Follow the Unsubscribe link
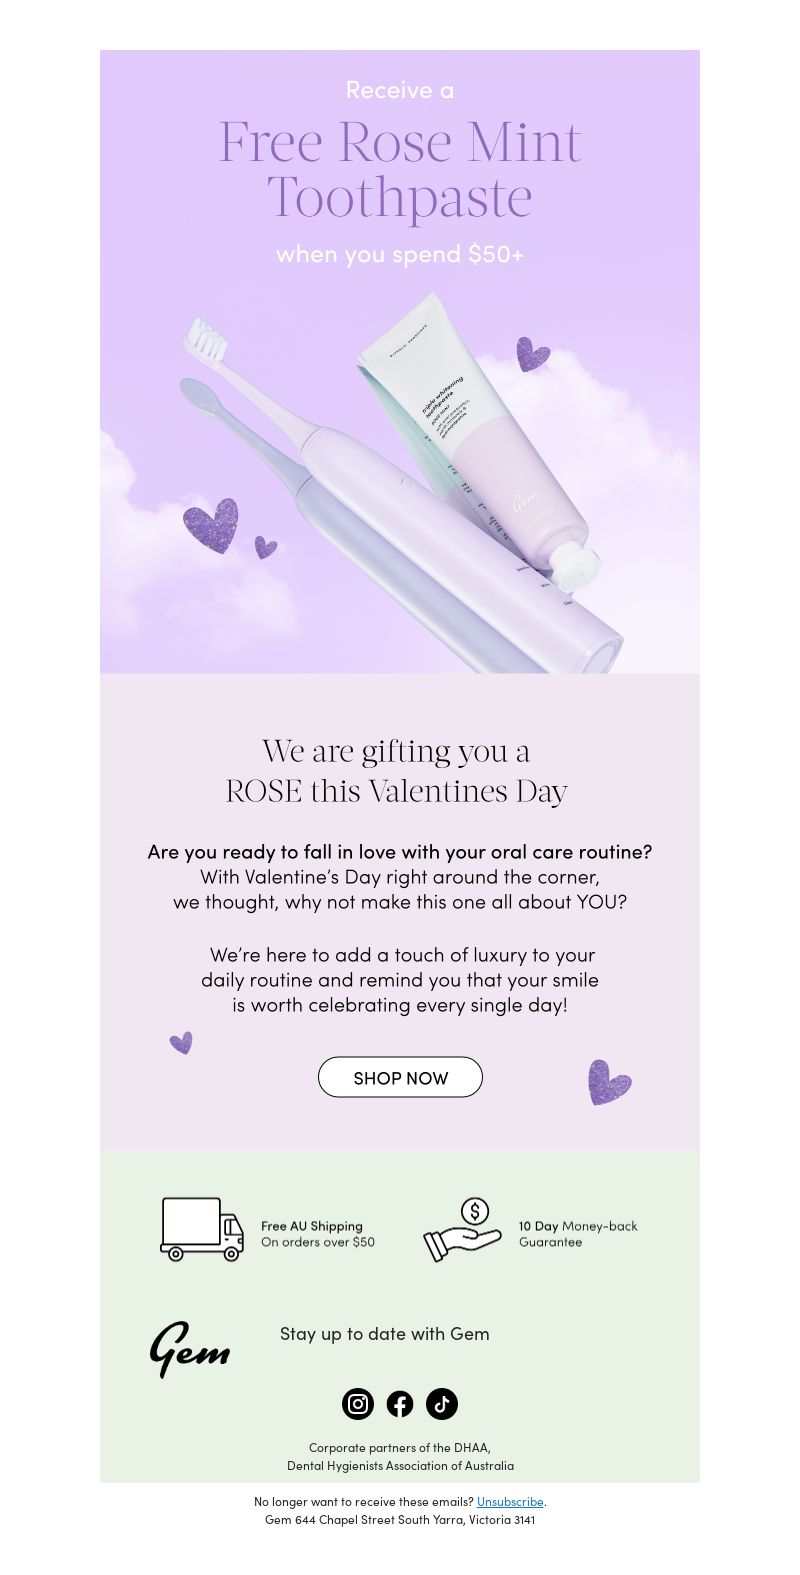 (x=510, y=1501)
